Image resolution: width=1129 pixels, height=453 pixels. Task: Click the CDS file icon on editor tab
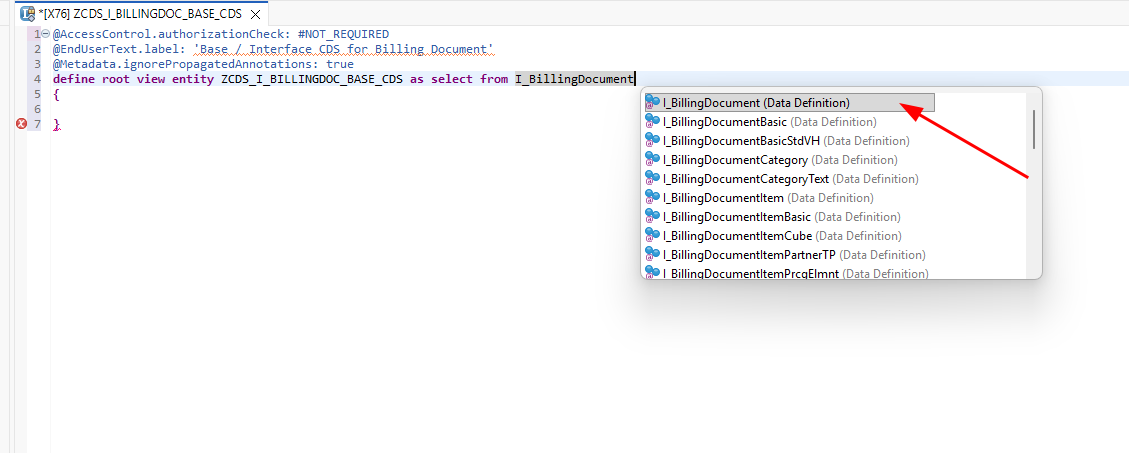coord(29,14)
